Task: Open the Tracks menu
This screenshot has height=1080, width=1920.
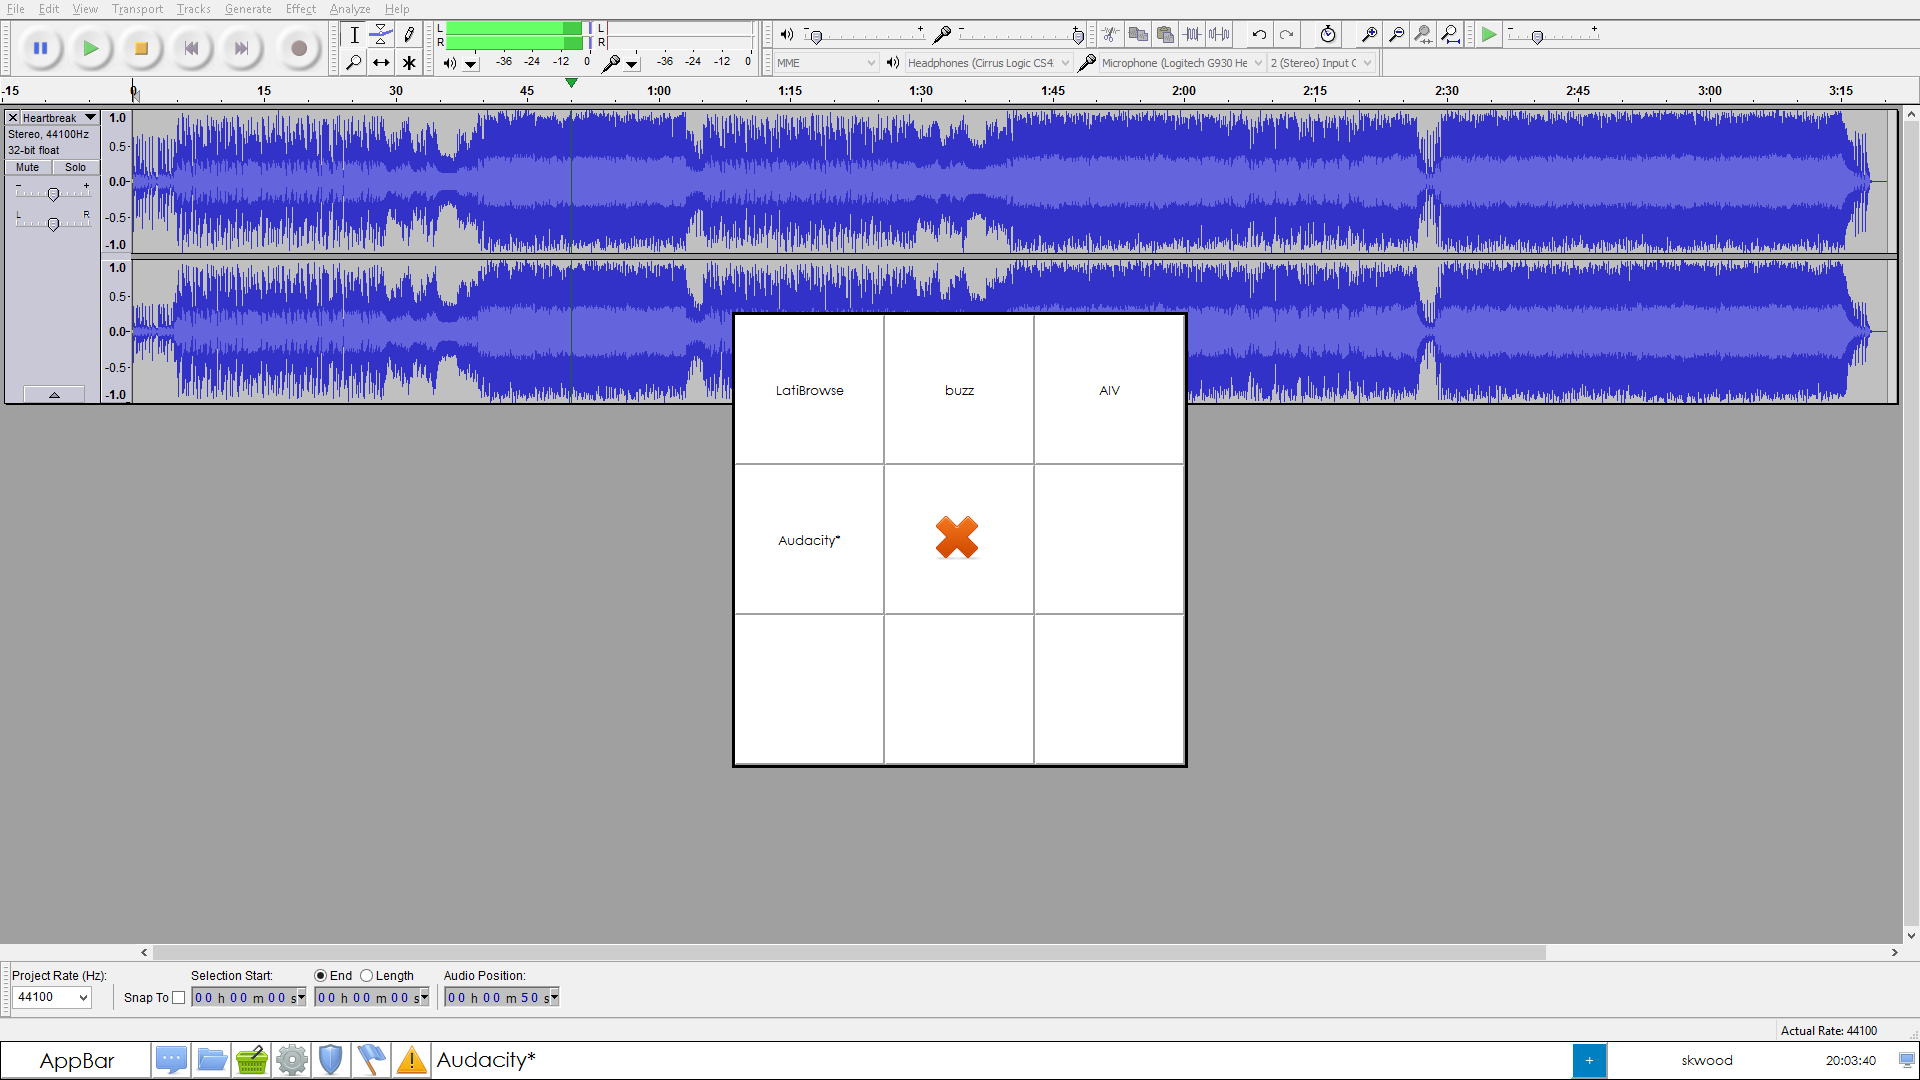Action: [193, 9]
